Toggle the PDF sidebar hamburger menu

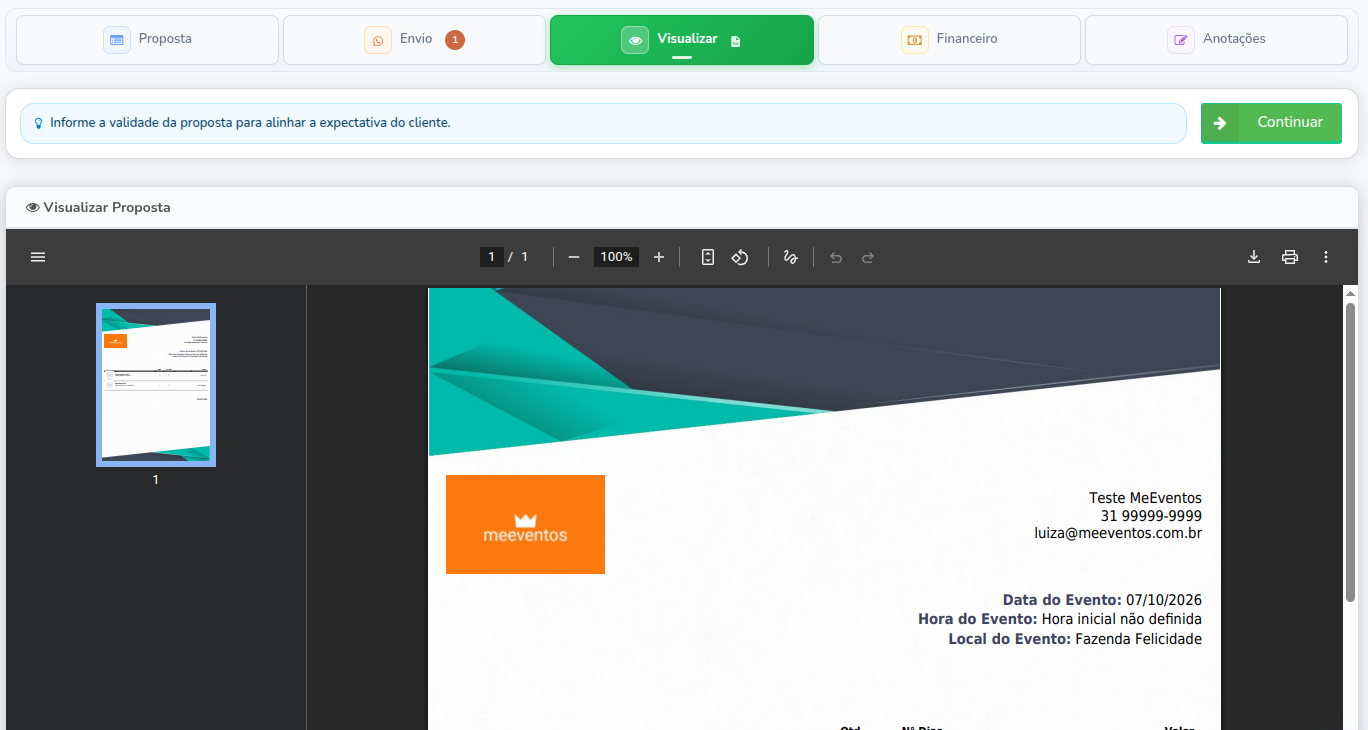38,257
